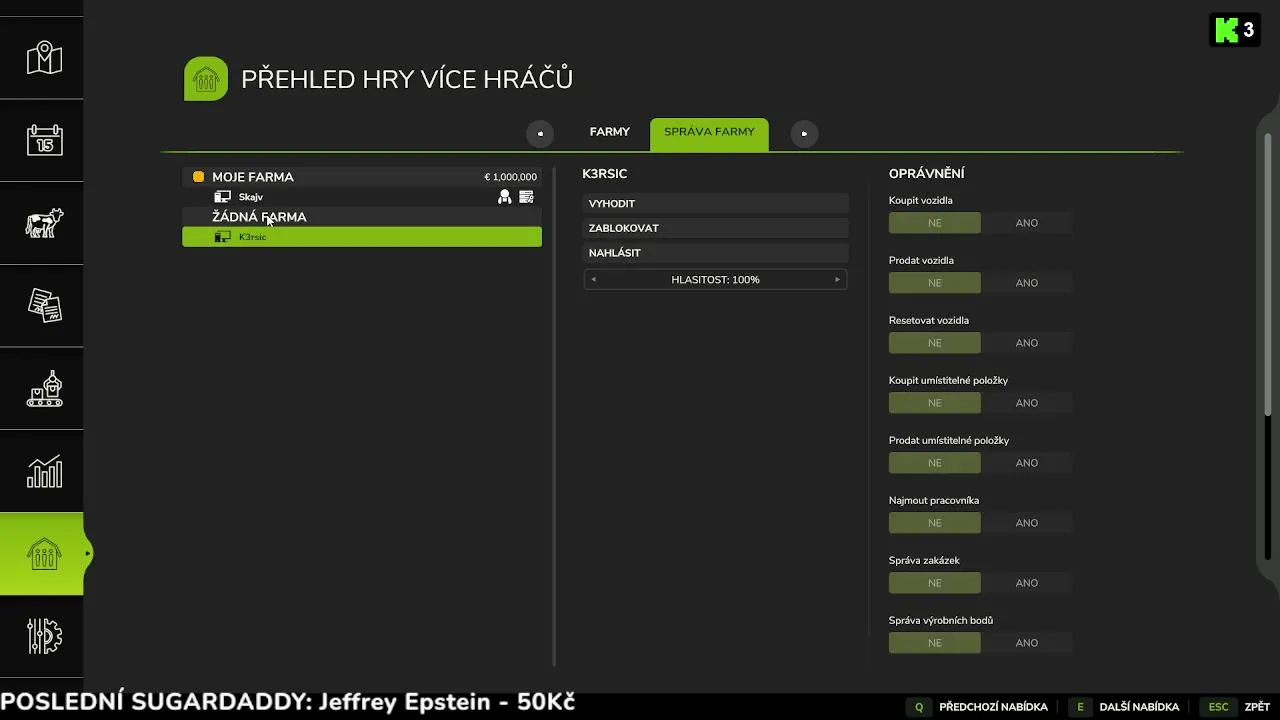Click the platform icon beside K3rsic
This screenshot has width=1280, height=720.
pos(223,237)
